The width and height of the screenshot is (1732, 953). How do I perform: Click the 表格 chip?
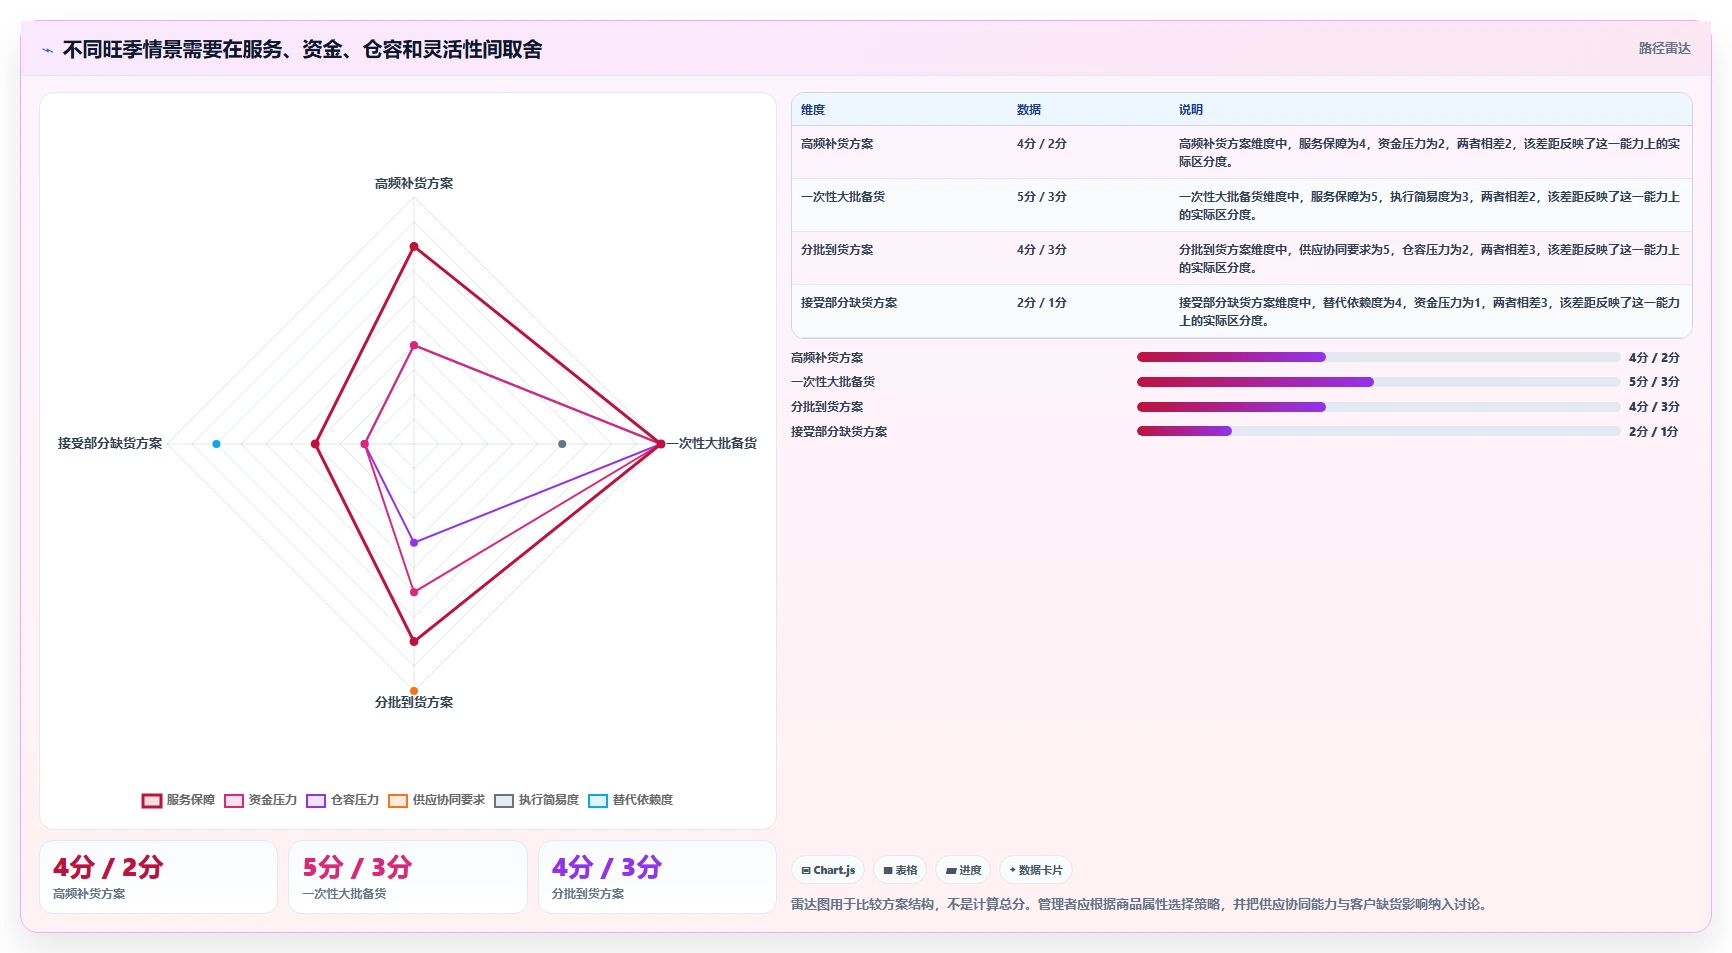coord(901,870)
